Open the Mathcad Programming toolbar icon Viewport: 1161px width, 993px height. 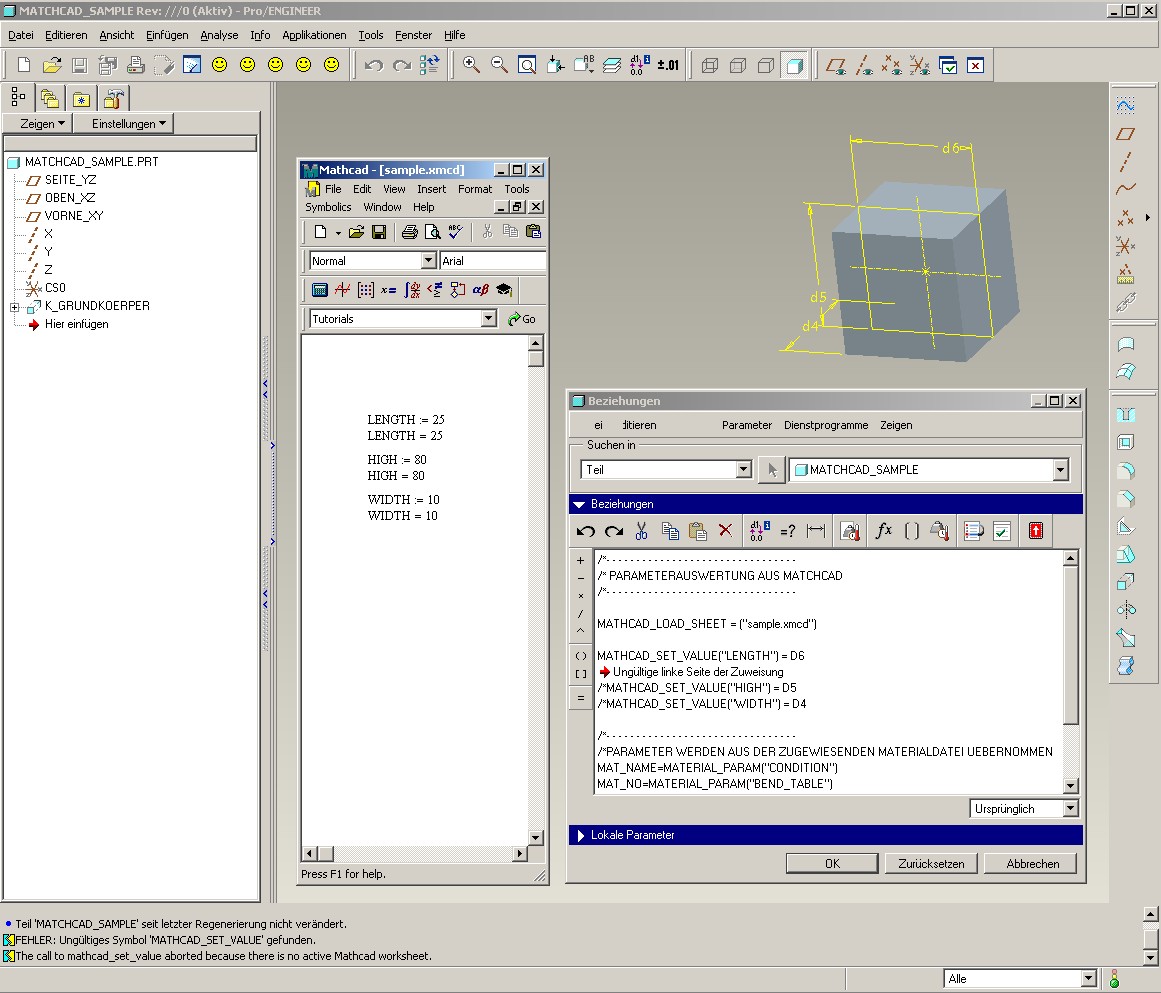[x=458, y=290]
